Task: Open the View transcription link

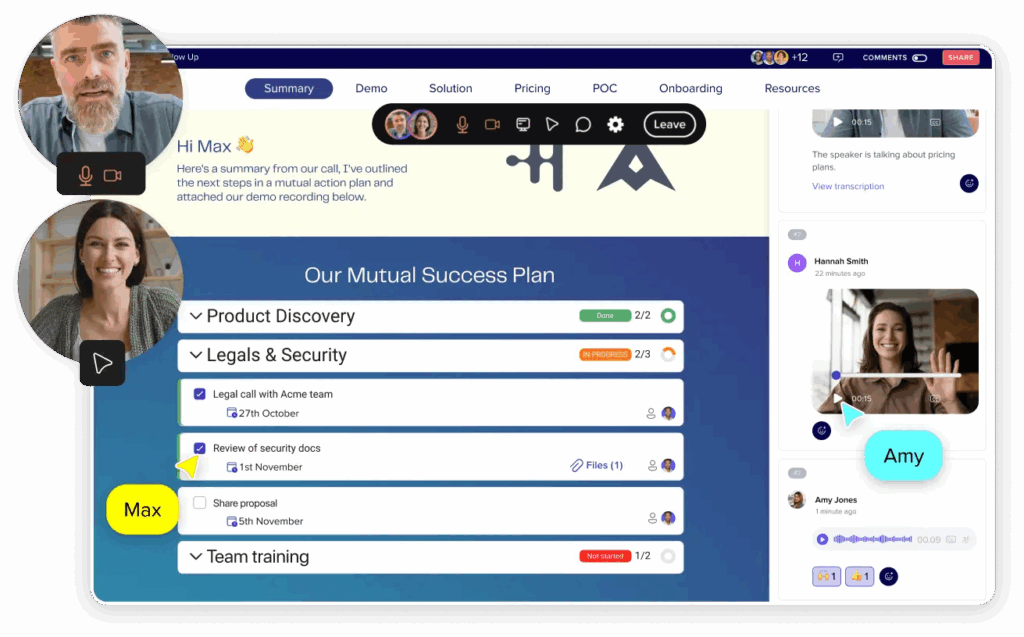Action: tap(847, 186)
